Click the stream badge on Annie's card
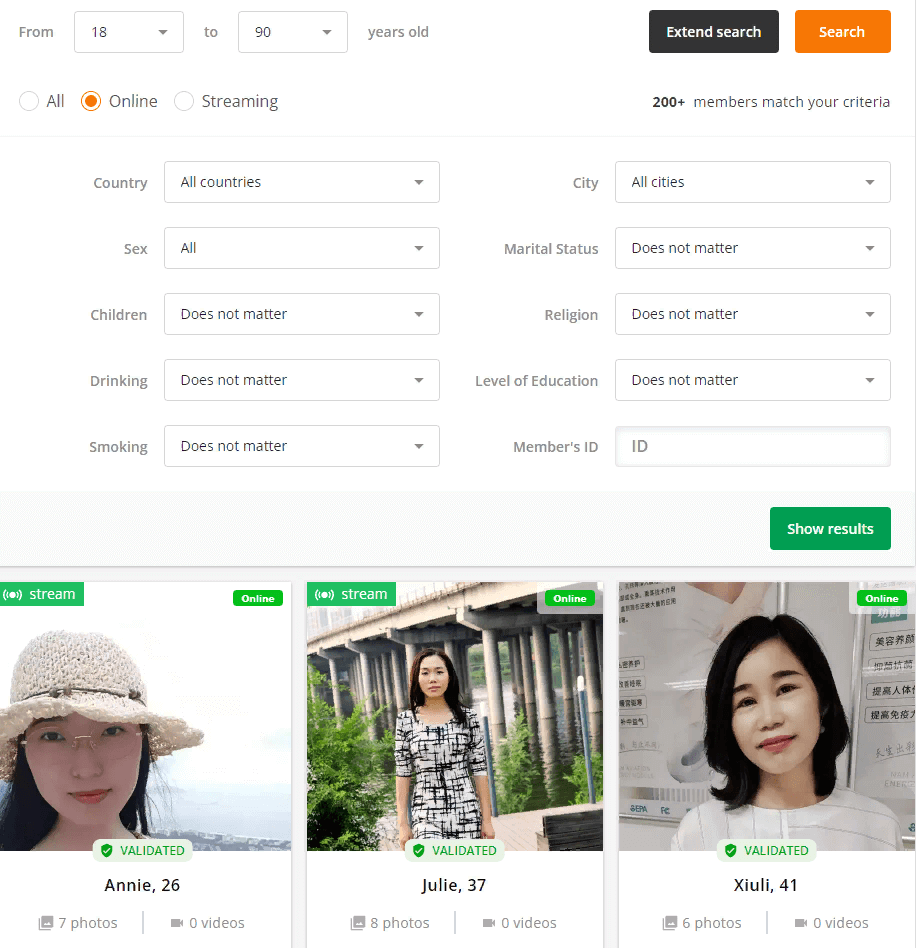Viewport: 916px width, 948px height. tap(41, 594)
